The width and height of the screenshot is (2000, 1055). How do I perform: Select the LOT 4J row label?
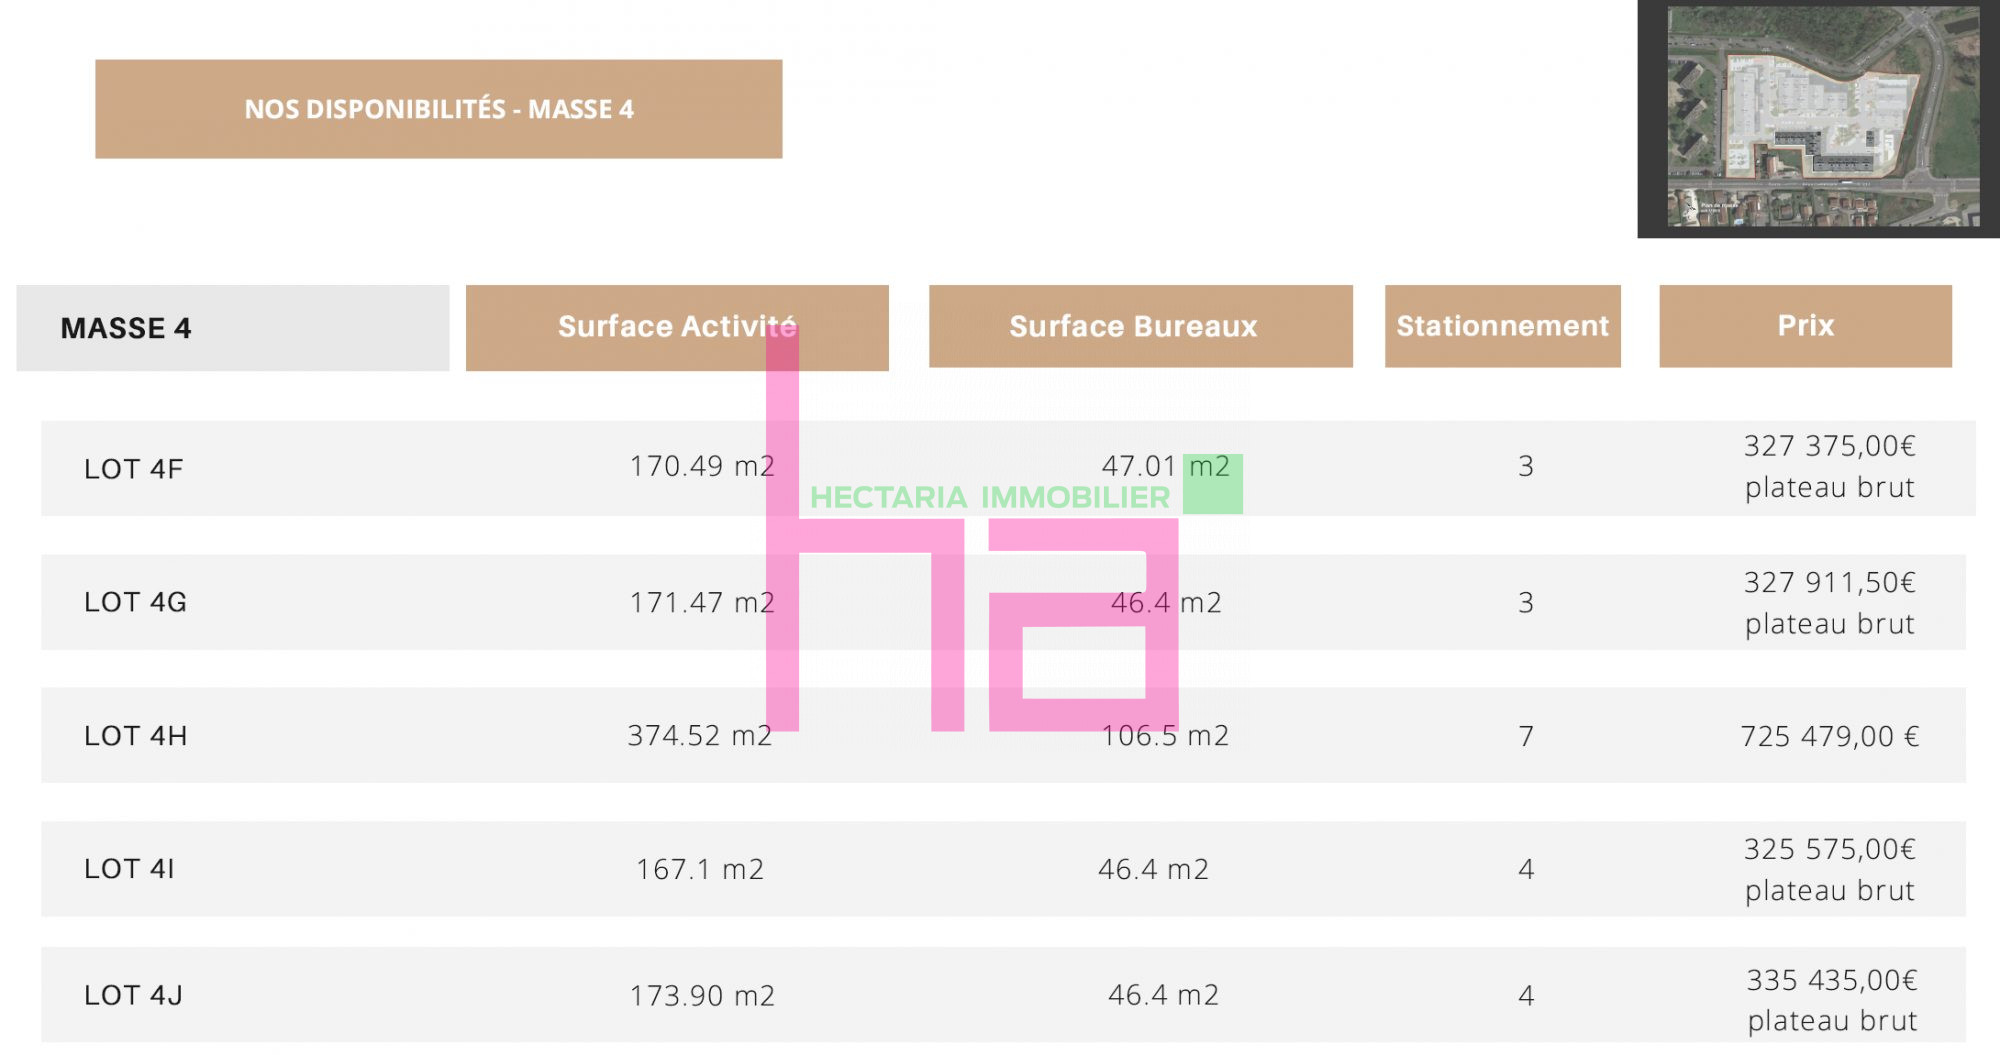[x=133, y=995]
